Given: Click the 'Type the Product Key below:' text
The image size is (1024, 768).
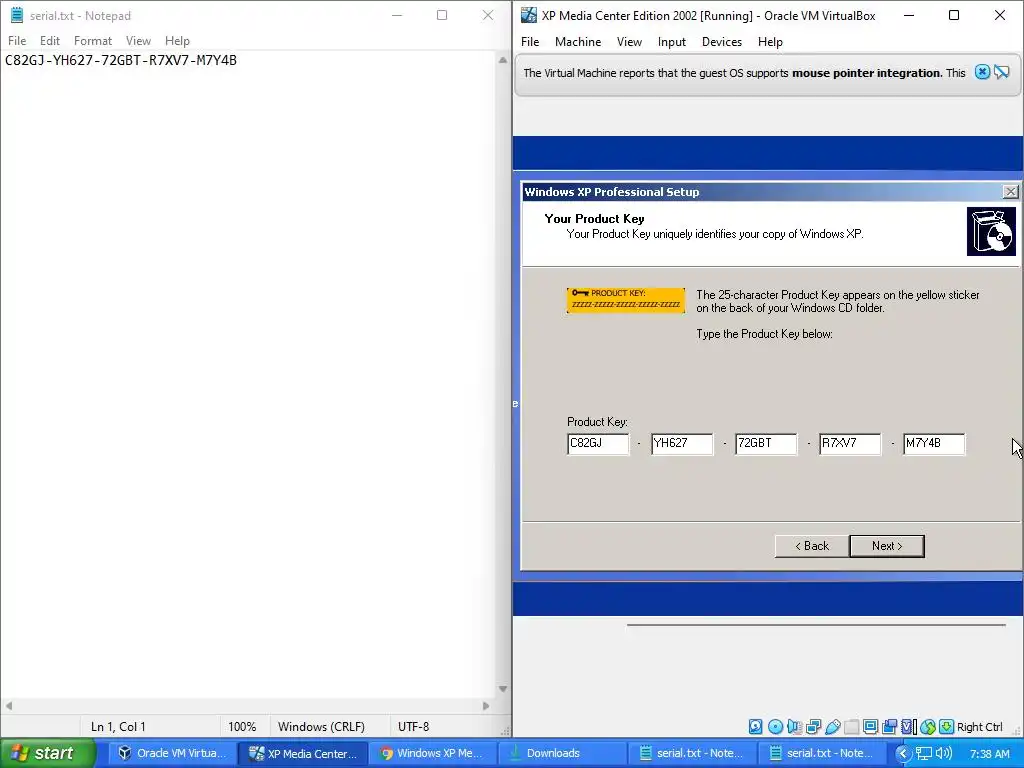Looking at the screenshot, I should point(764,334).
